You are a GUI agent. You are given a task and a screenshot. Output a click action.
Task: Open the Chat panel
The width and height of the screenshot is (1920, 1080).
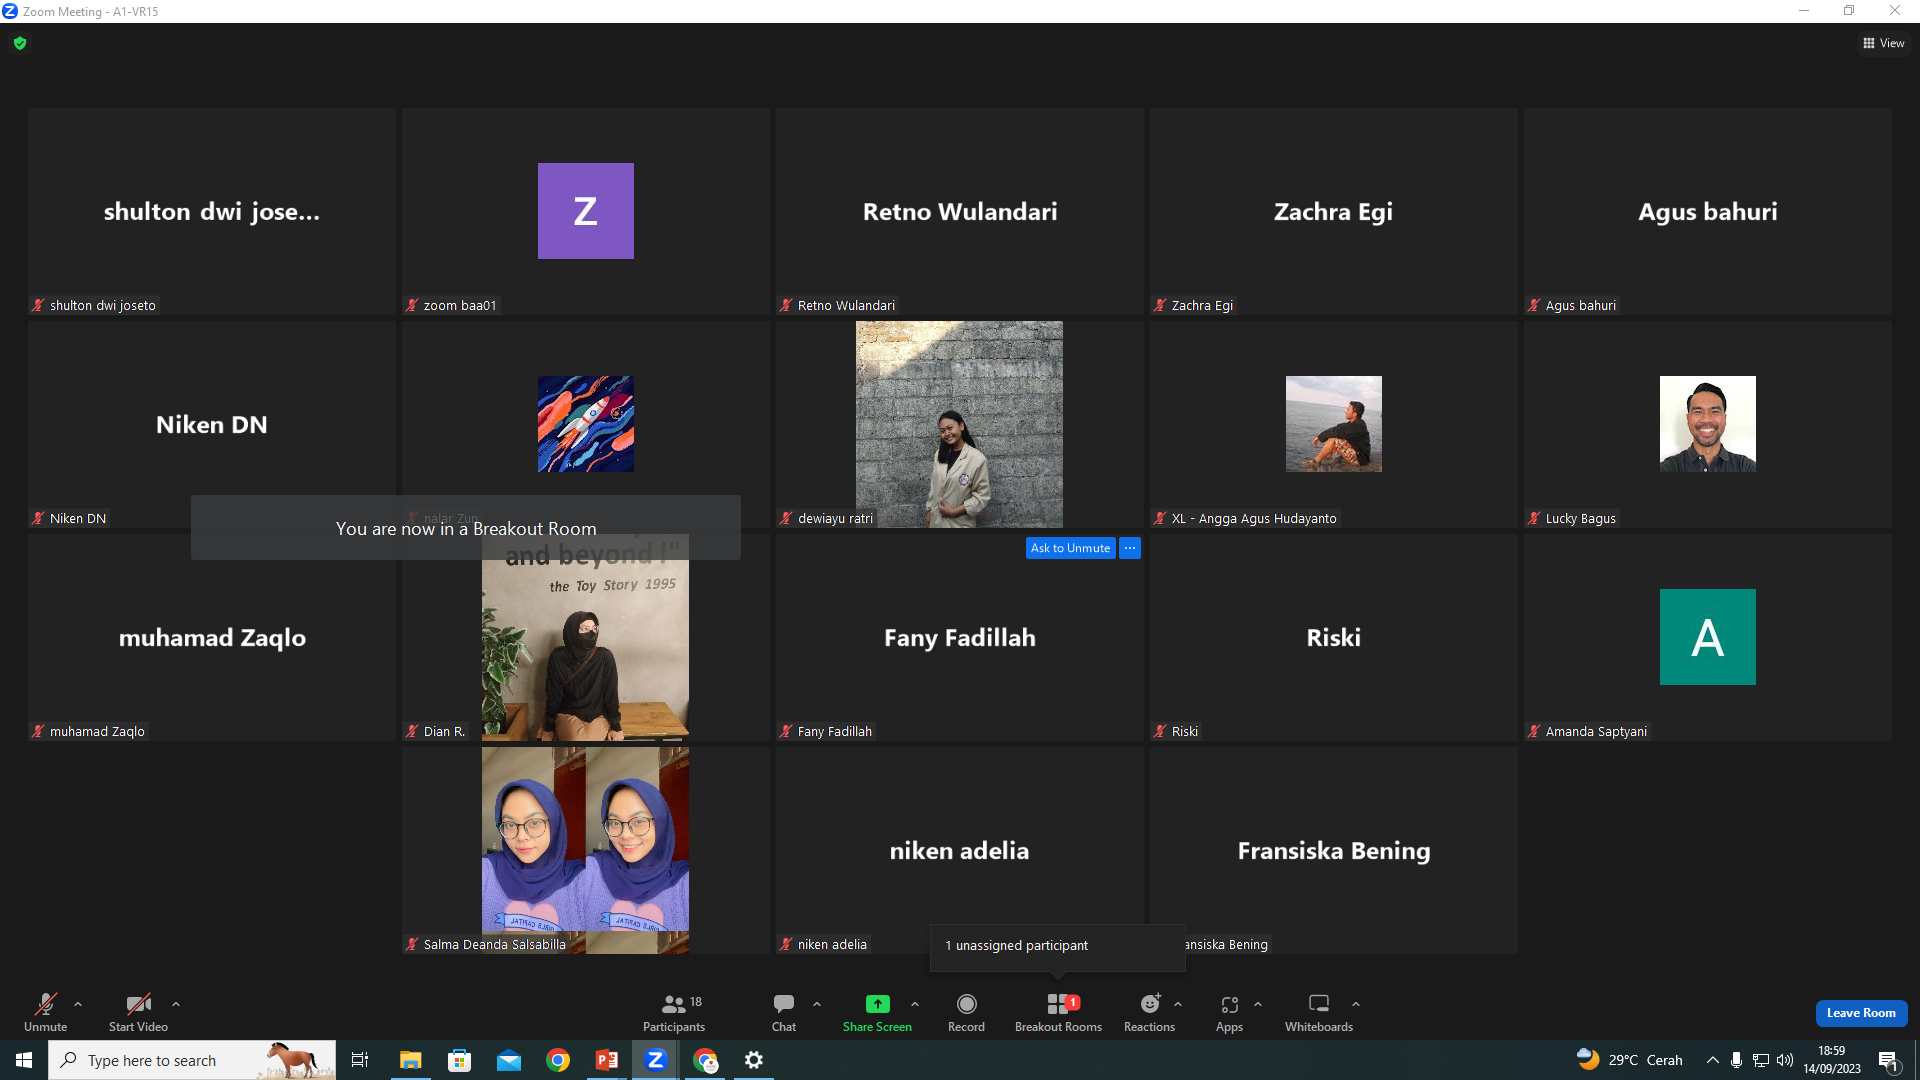784,1012
